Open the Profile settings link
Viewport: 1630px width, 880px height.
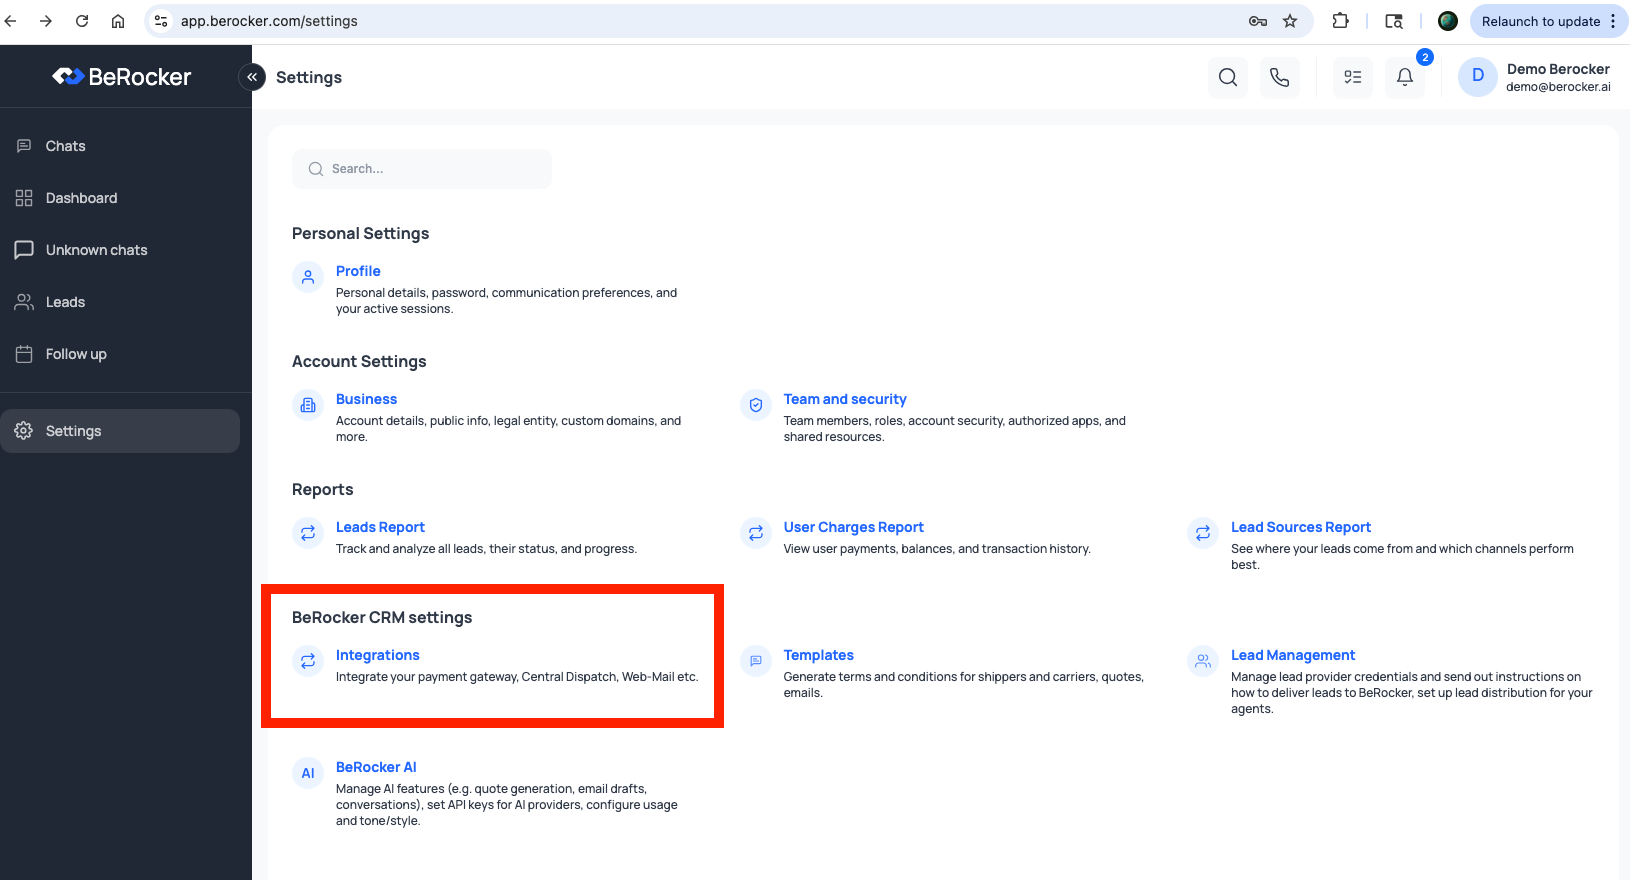point(358,271)
